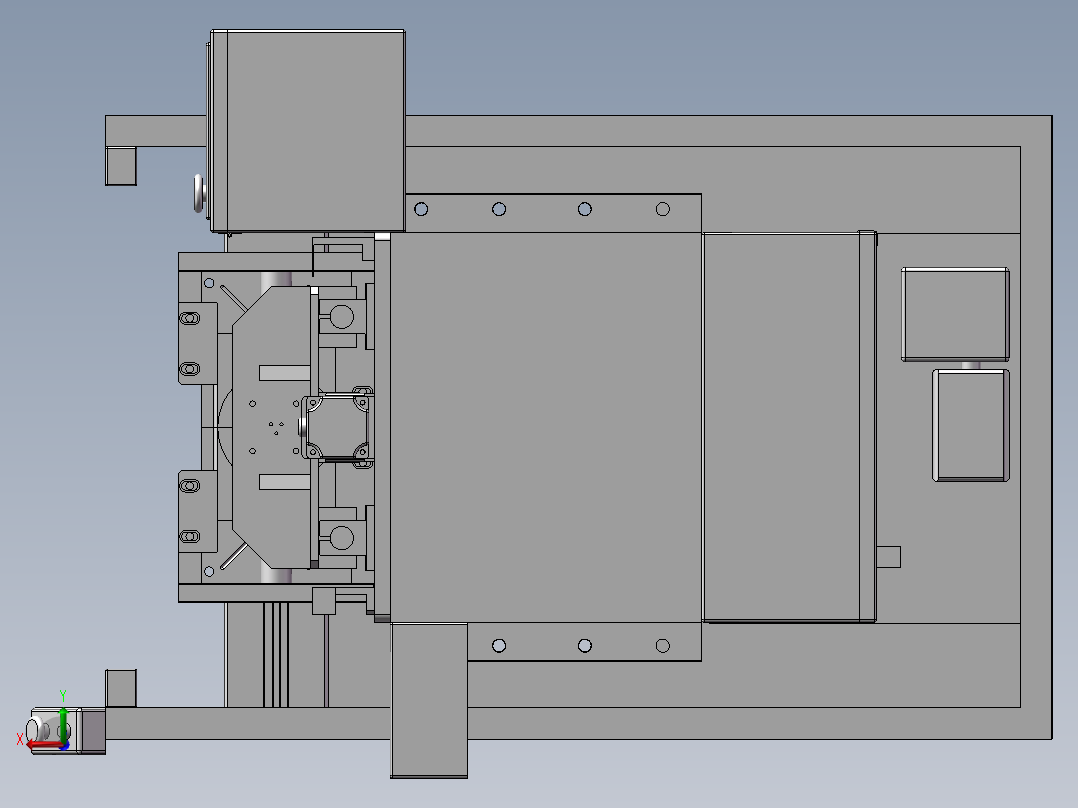Select the lower circular shaft beside the octagonal plate
Viewport: 1078px width, 808px height.
(342, 538)
